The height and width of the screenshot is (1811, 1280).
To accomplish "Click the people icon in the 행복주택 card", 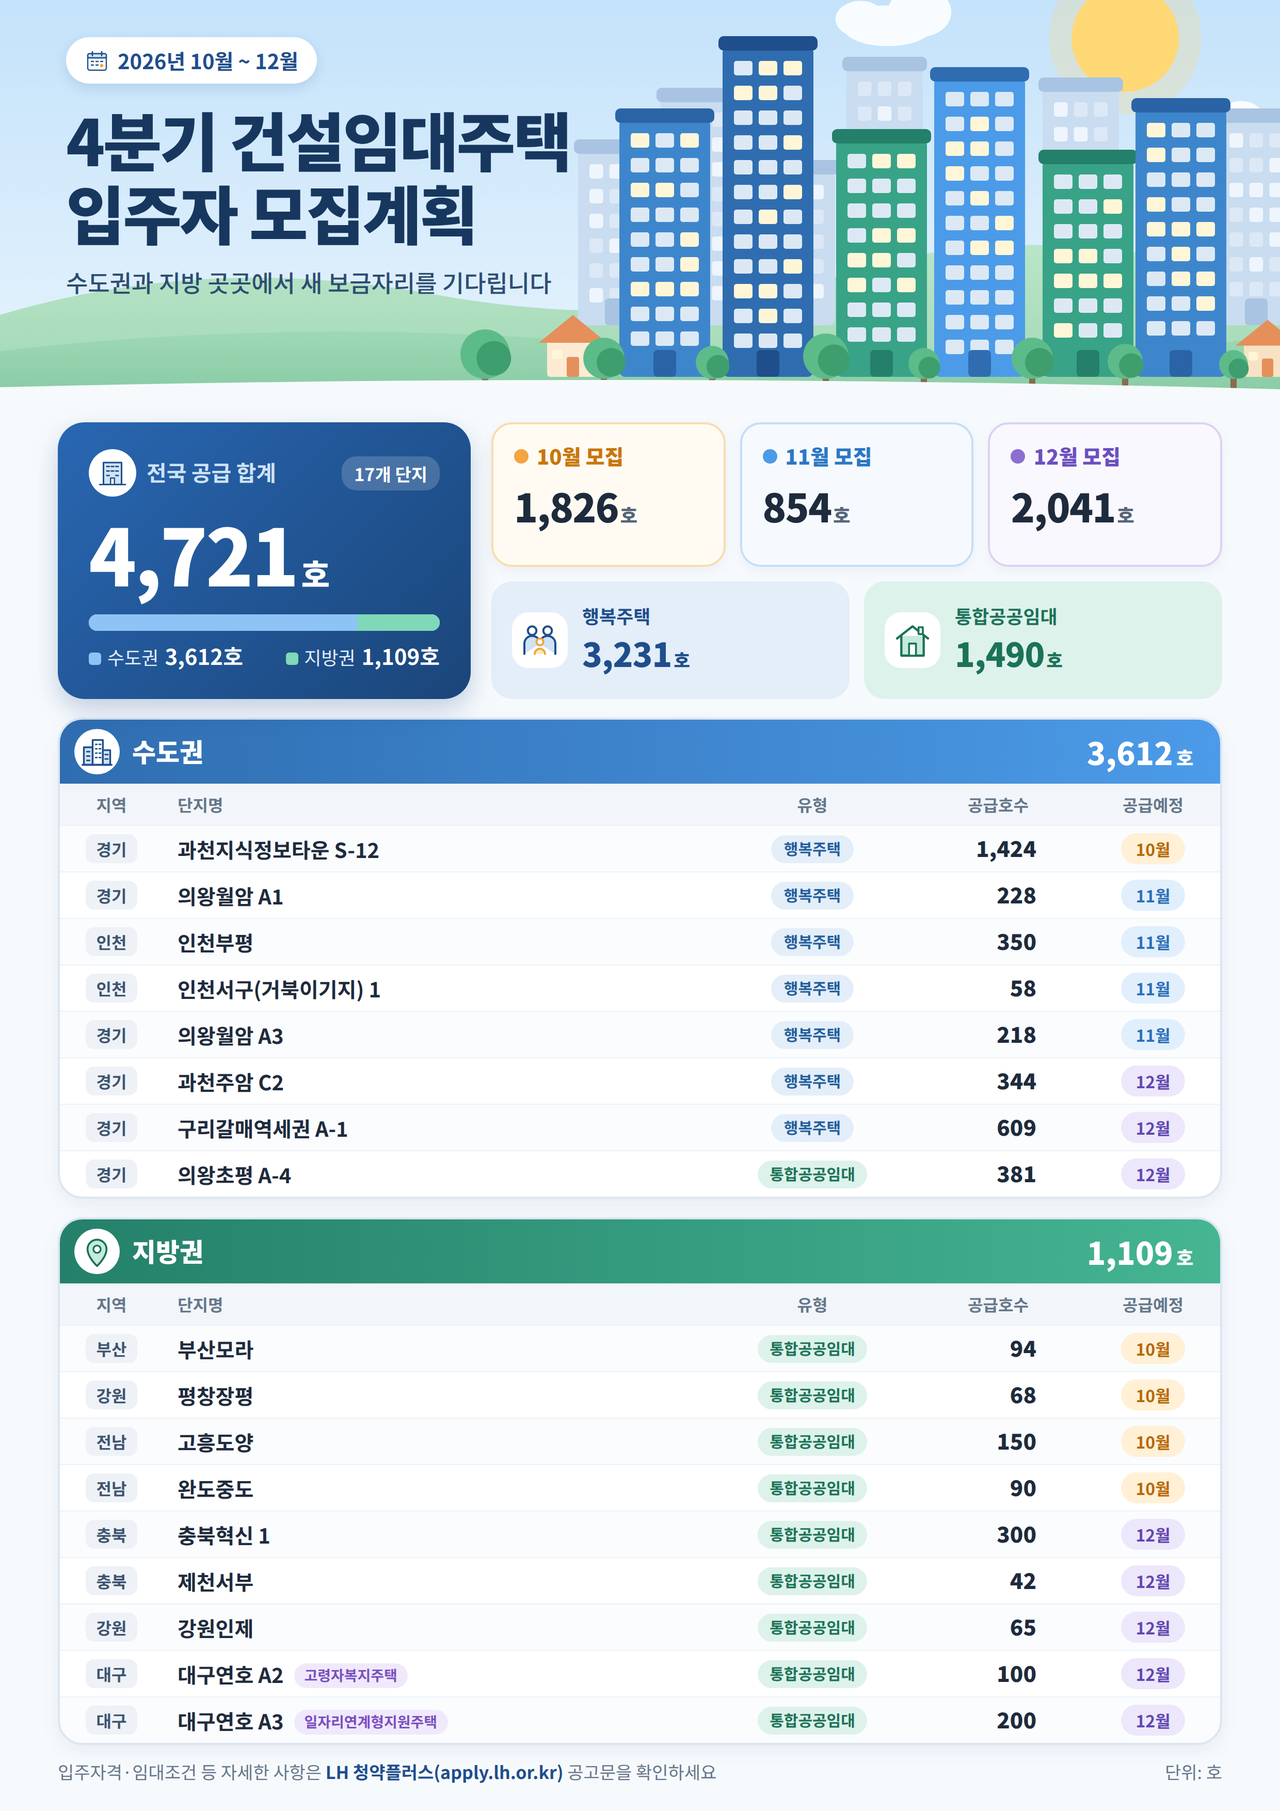I will point(540,640).
